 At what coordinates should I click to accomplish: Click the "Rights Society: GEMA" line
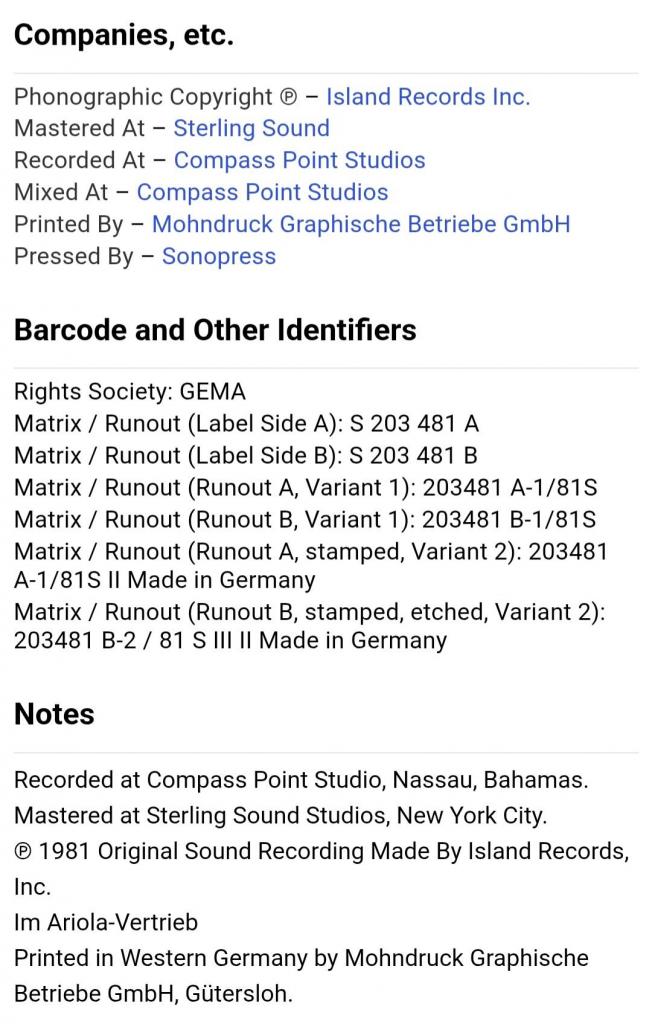tap(130, 392)
